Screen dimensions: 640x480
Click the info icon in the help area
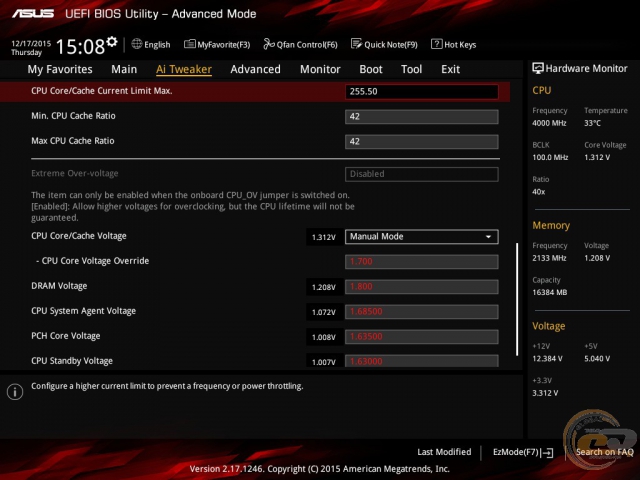(x=15, y=392)
